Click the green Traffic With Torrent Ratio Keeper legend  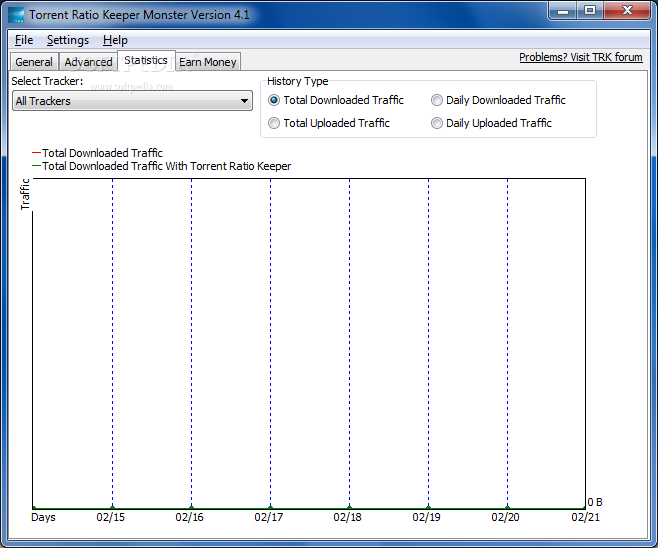click(x=162, y=166)
